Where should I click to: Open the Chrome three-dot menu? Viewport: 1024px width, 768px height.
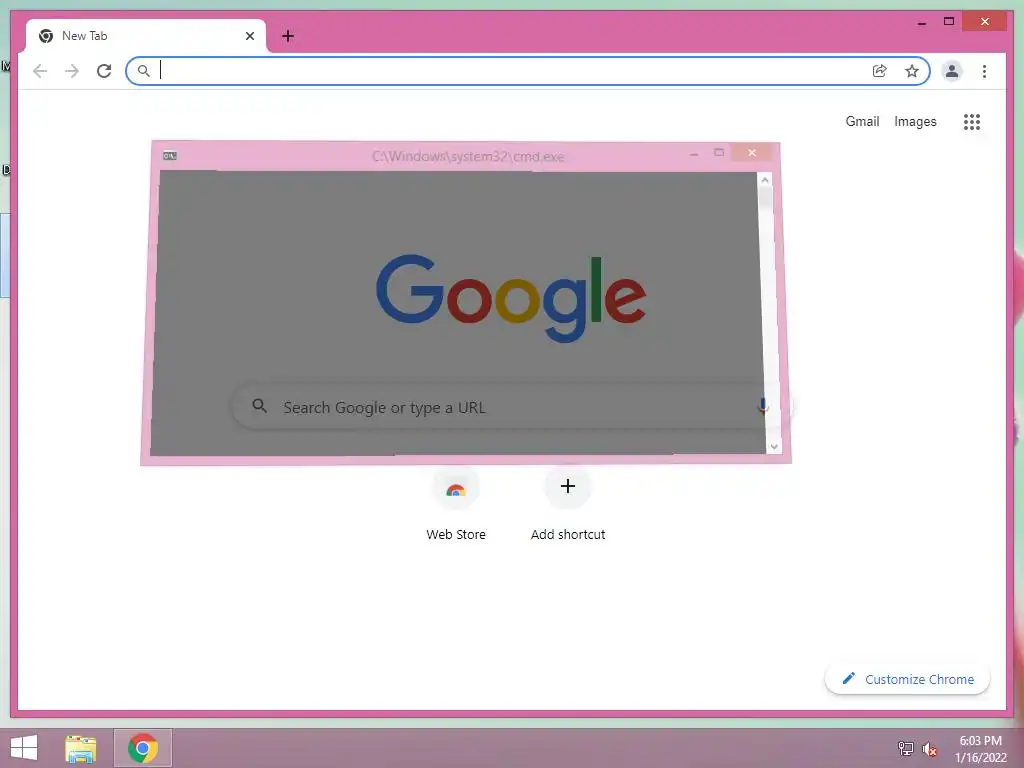point(984,71)
